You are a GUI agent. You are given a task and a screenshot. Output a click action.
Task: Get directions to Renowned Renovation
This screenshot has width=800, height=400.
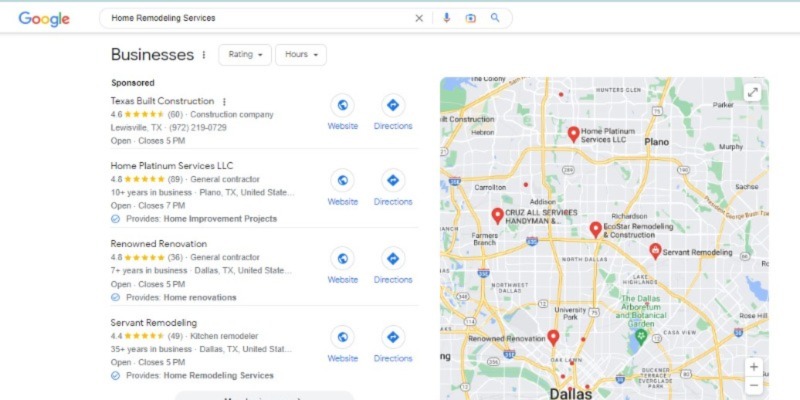pos(393,259)
